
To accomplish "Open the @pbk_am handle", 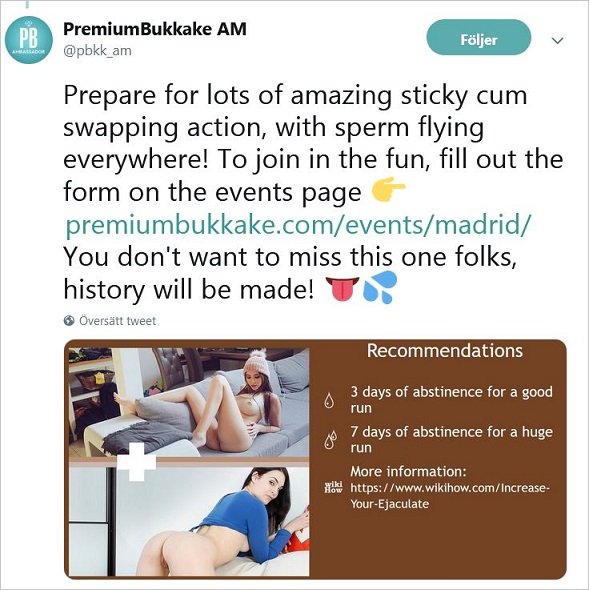I will [97, 50].
